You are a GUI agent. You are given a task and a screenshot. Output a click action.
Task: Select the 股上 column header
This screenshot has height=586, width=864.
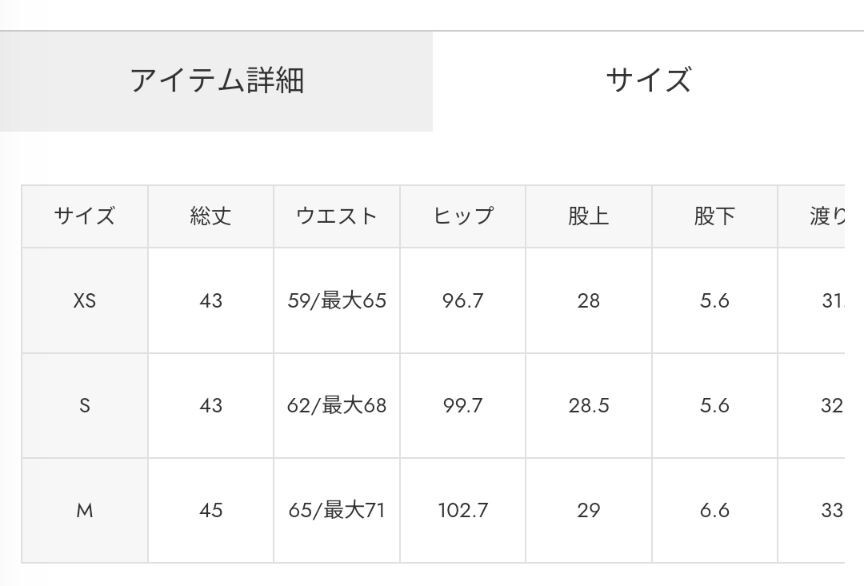(x=588, y=216)
